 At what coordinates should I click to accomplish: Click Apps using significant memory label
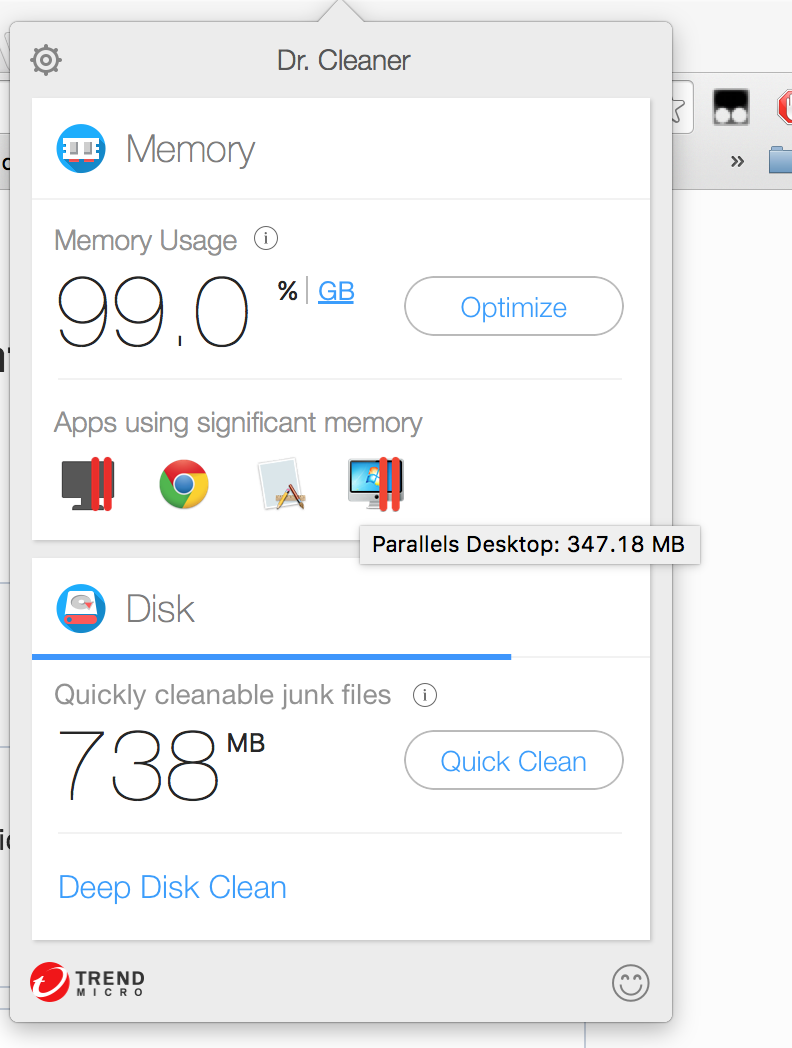pyautogui.click(x=238, y=423)
